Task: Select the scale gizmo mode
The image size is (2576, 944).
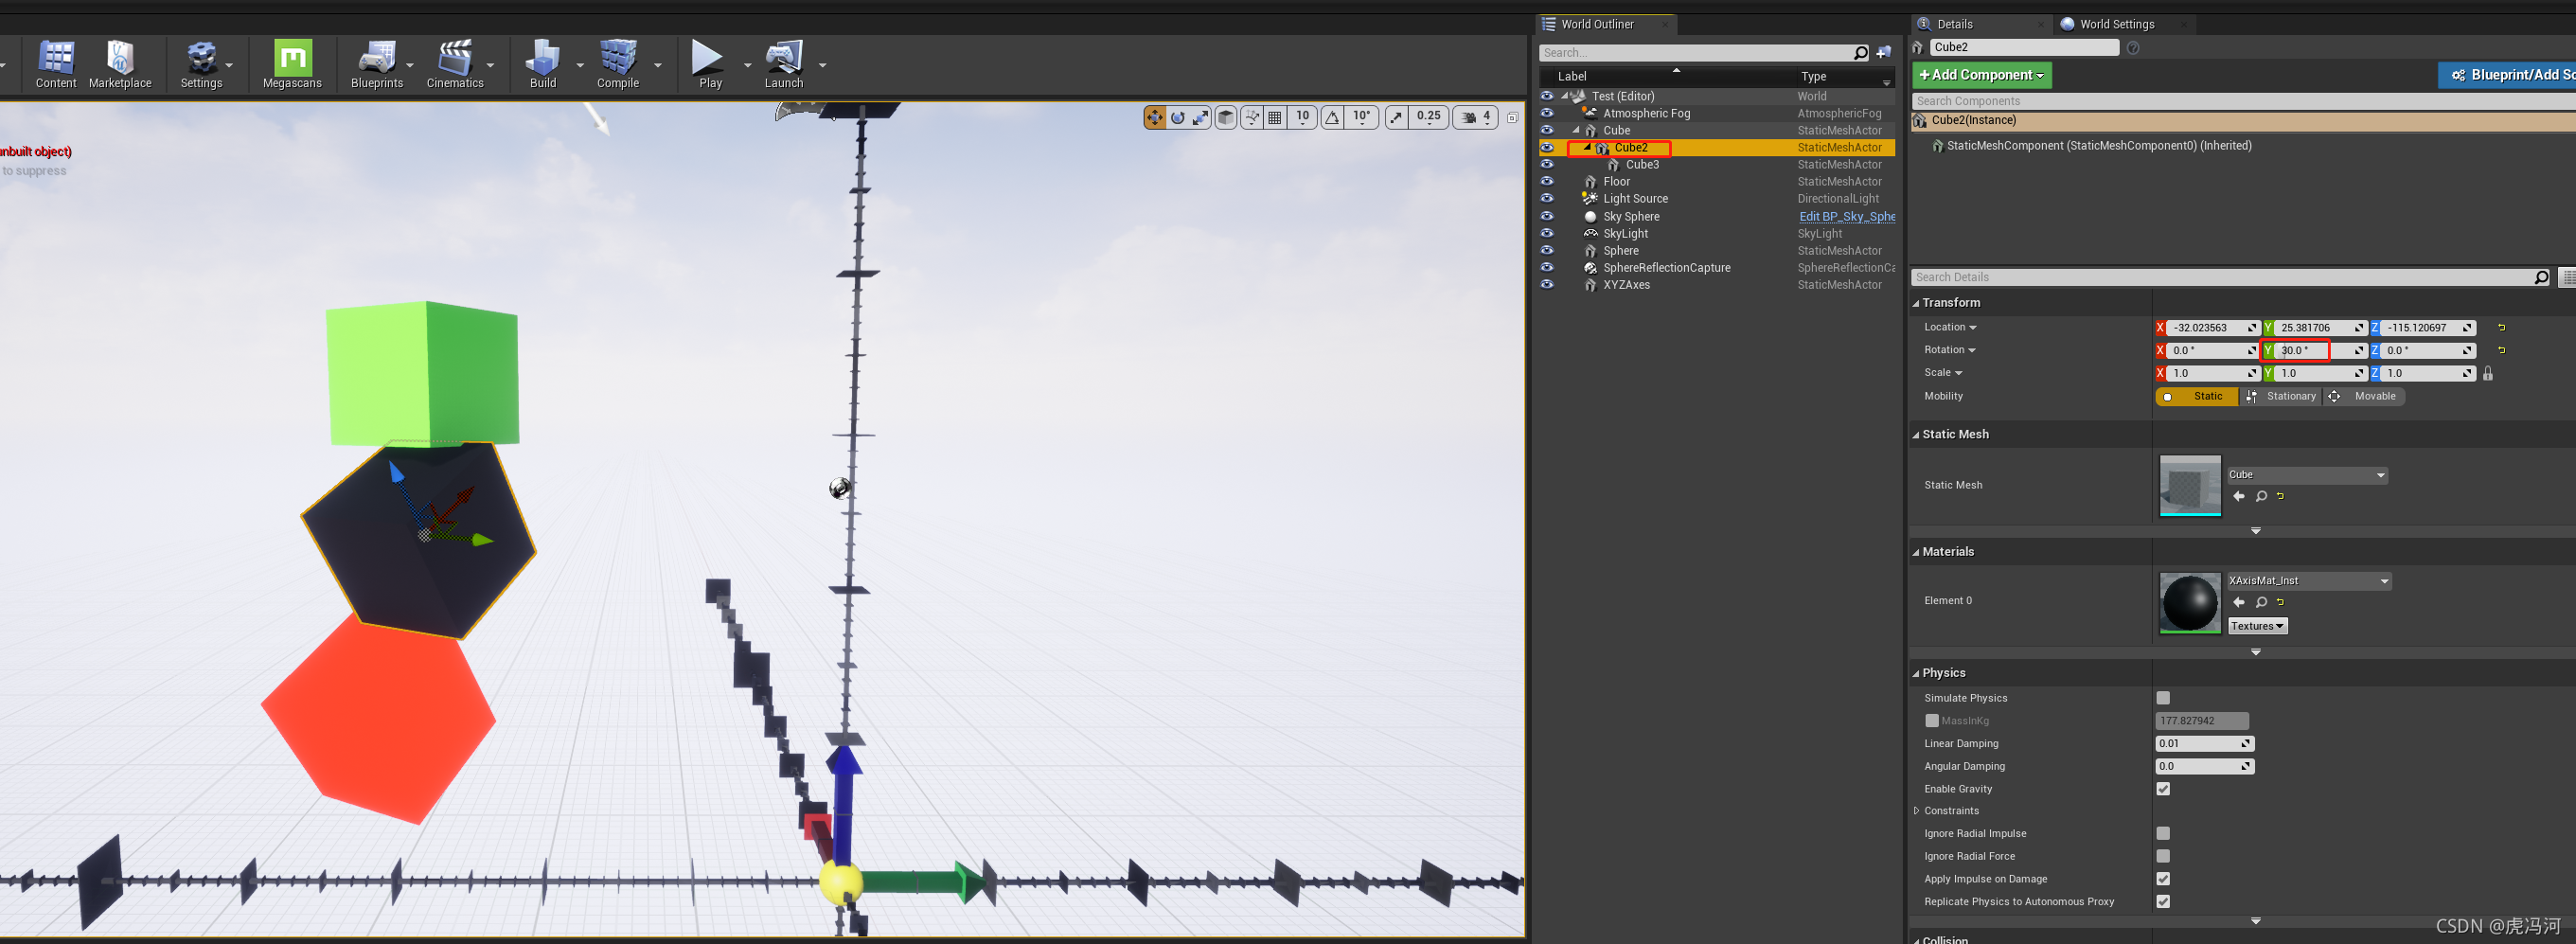Action: (x=1201, y=118)
